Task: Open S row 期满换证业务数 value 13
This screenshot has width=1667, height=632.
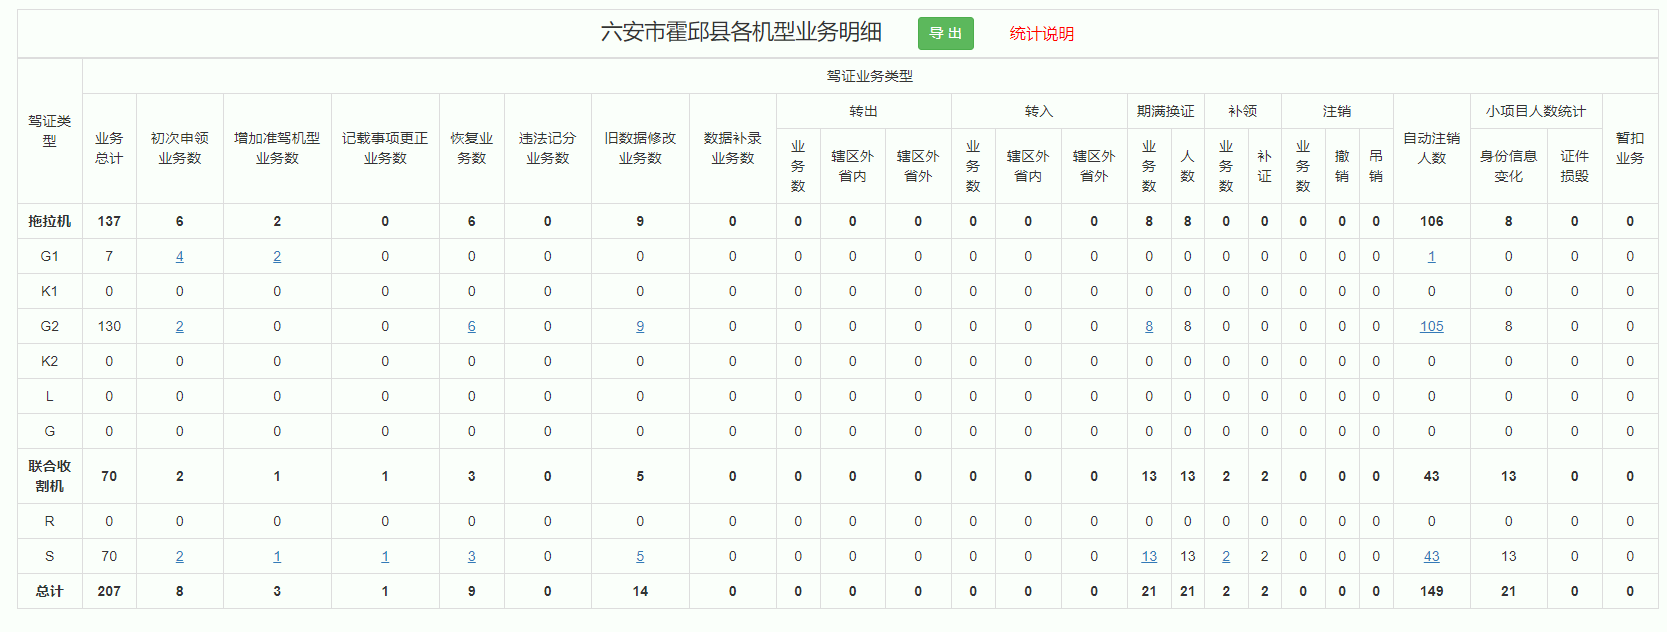Action: (x=1149, y=557)
